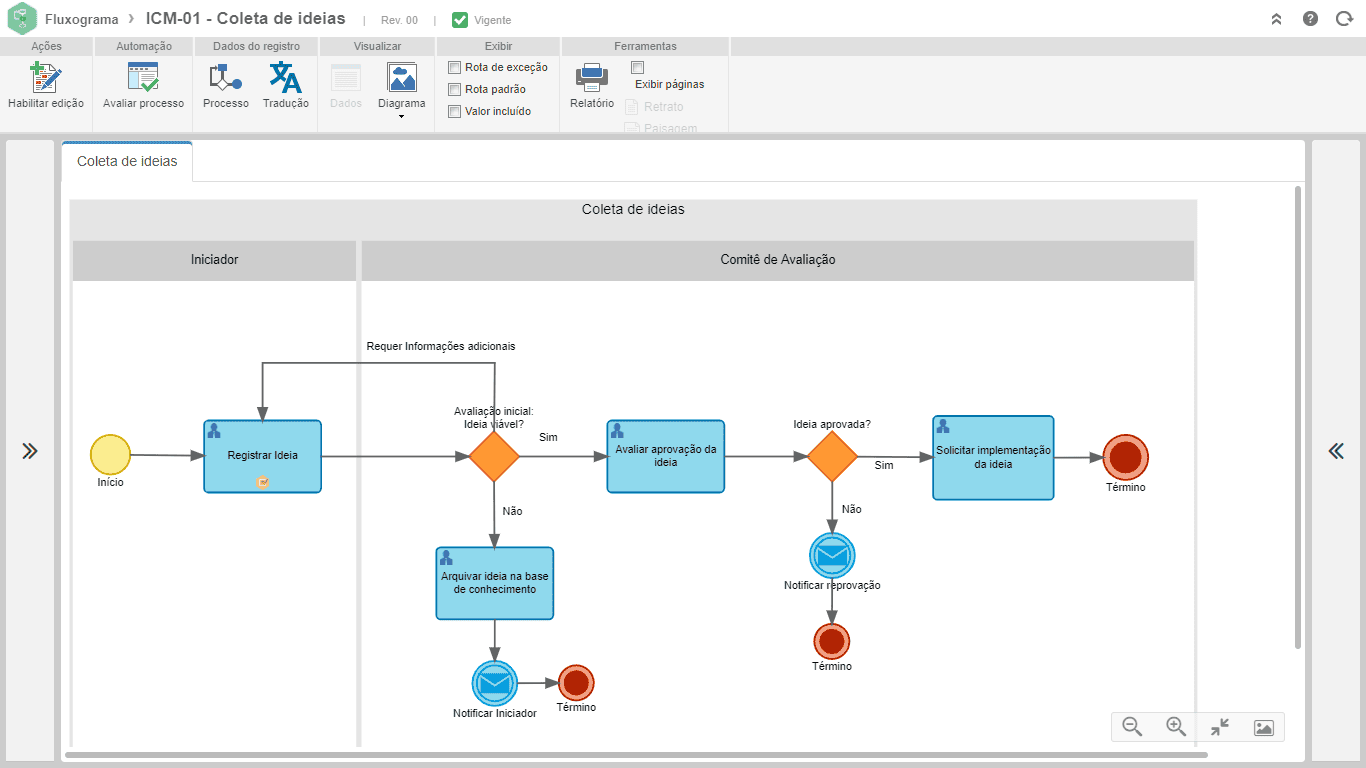Select Arquivar ideia na base task
This screenshot has width=1366, height=768.
[495, 583]
